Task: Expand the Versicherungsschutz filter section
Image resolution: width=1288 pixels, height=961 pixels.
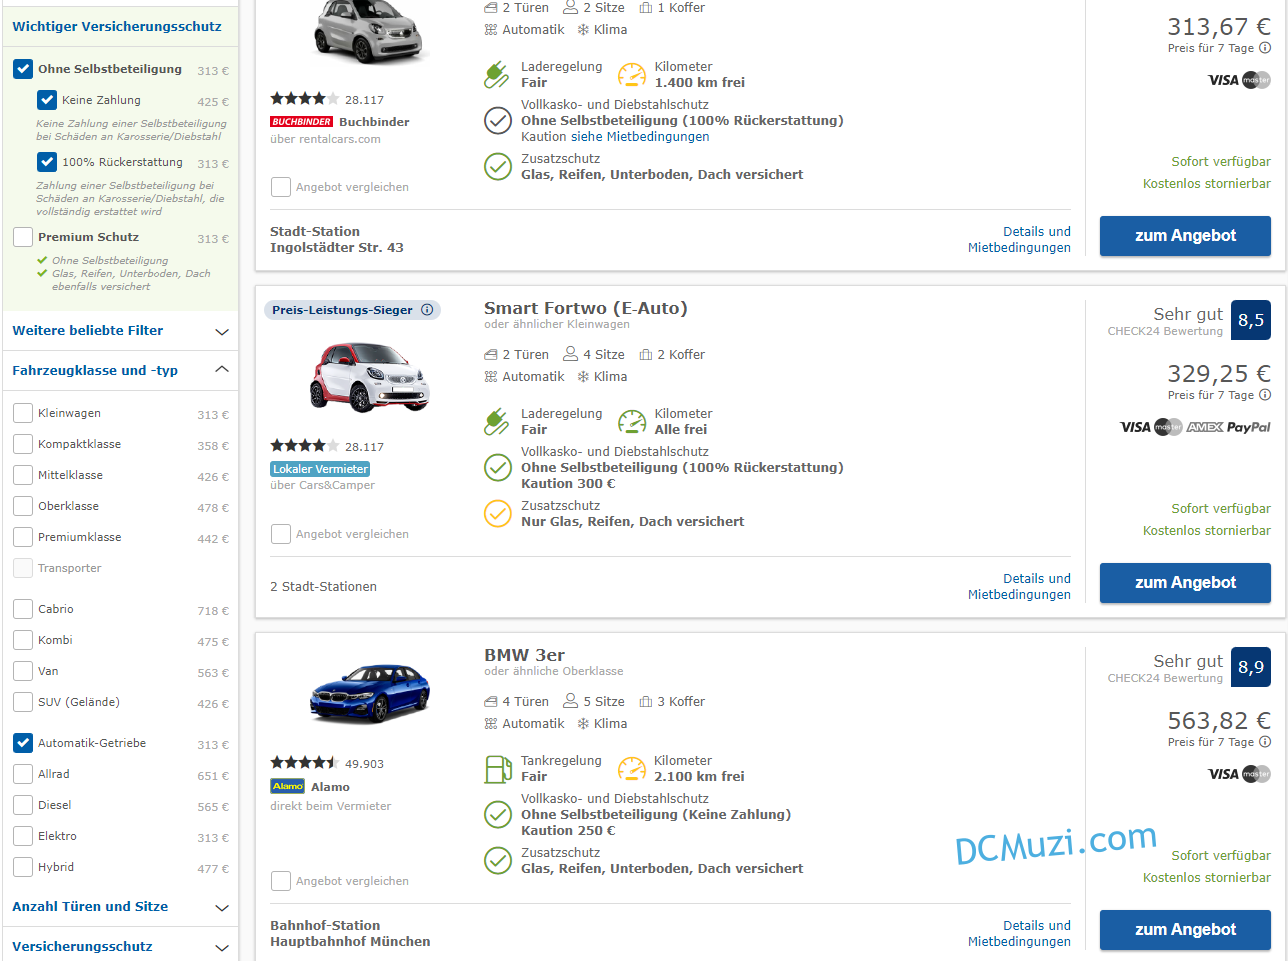Action: tap(121, 946)
